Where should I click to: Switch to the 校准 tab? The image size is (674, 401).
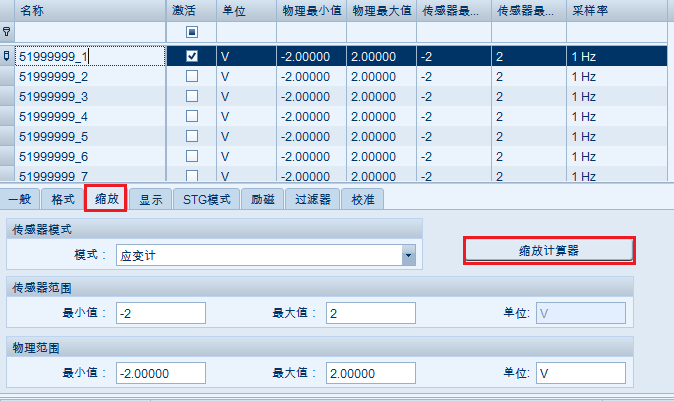pyautogui.click(x=362, y=199)
